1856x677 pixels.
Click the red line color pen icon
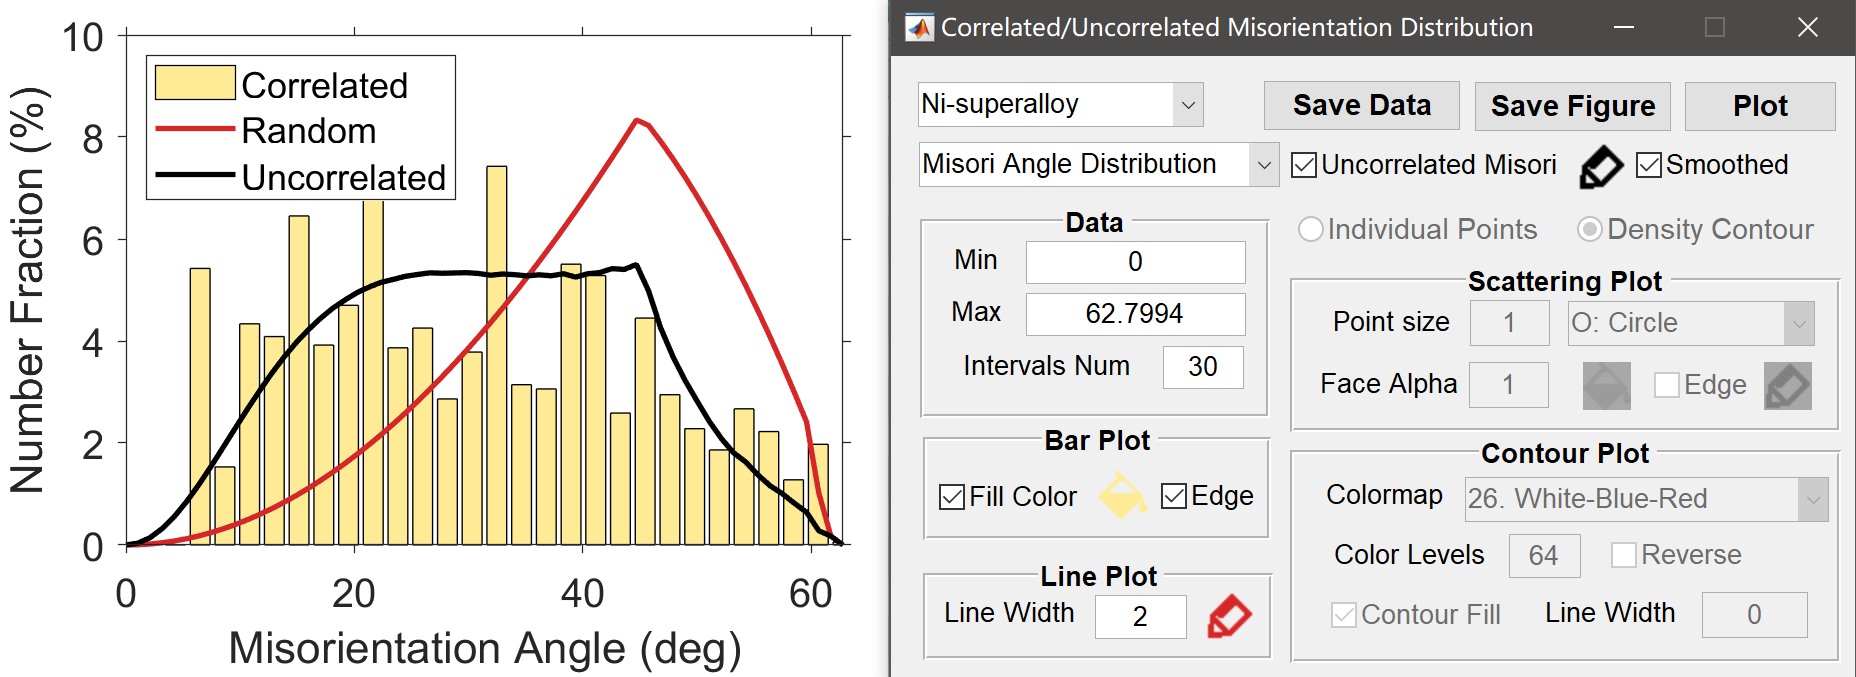coord(1229,616)
